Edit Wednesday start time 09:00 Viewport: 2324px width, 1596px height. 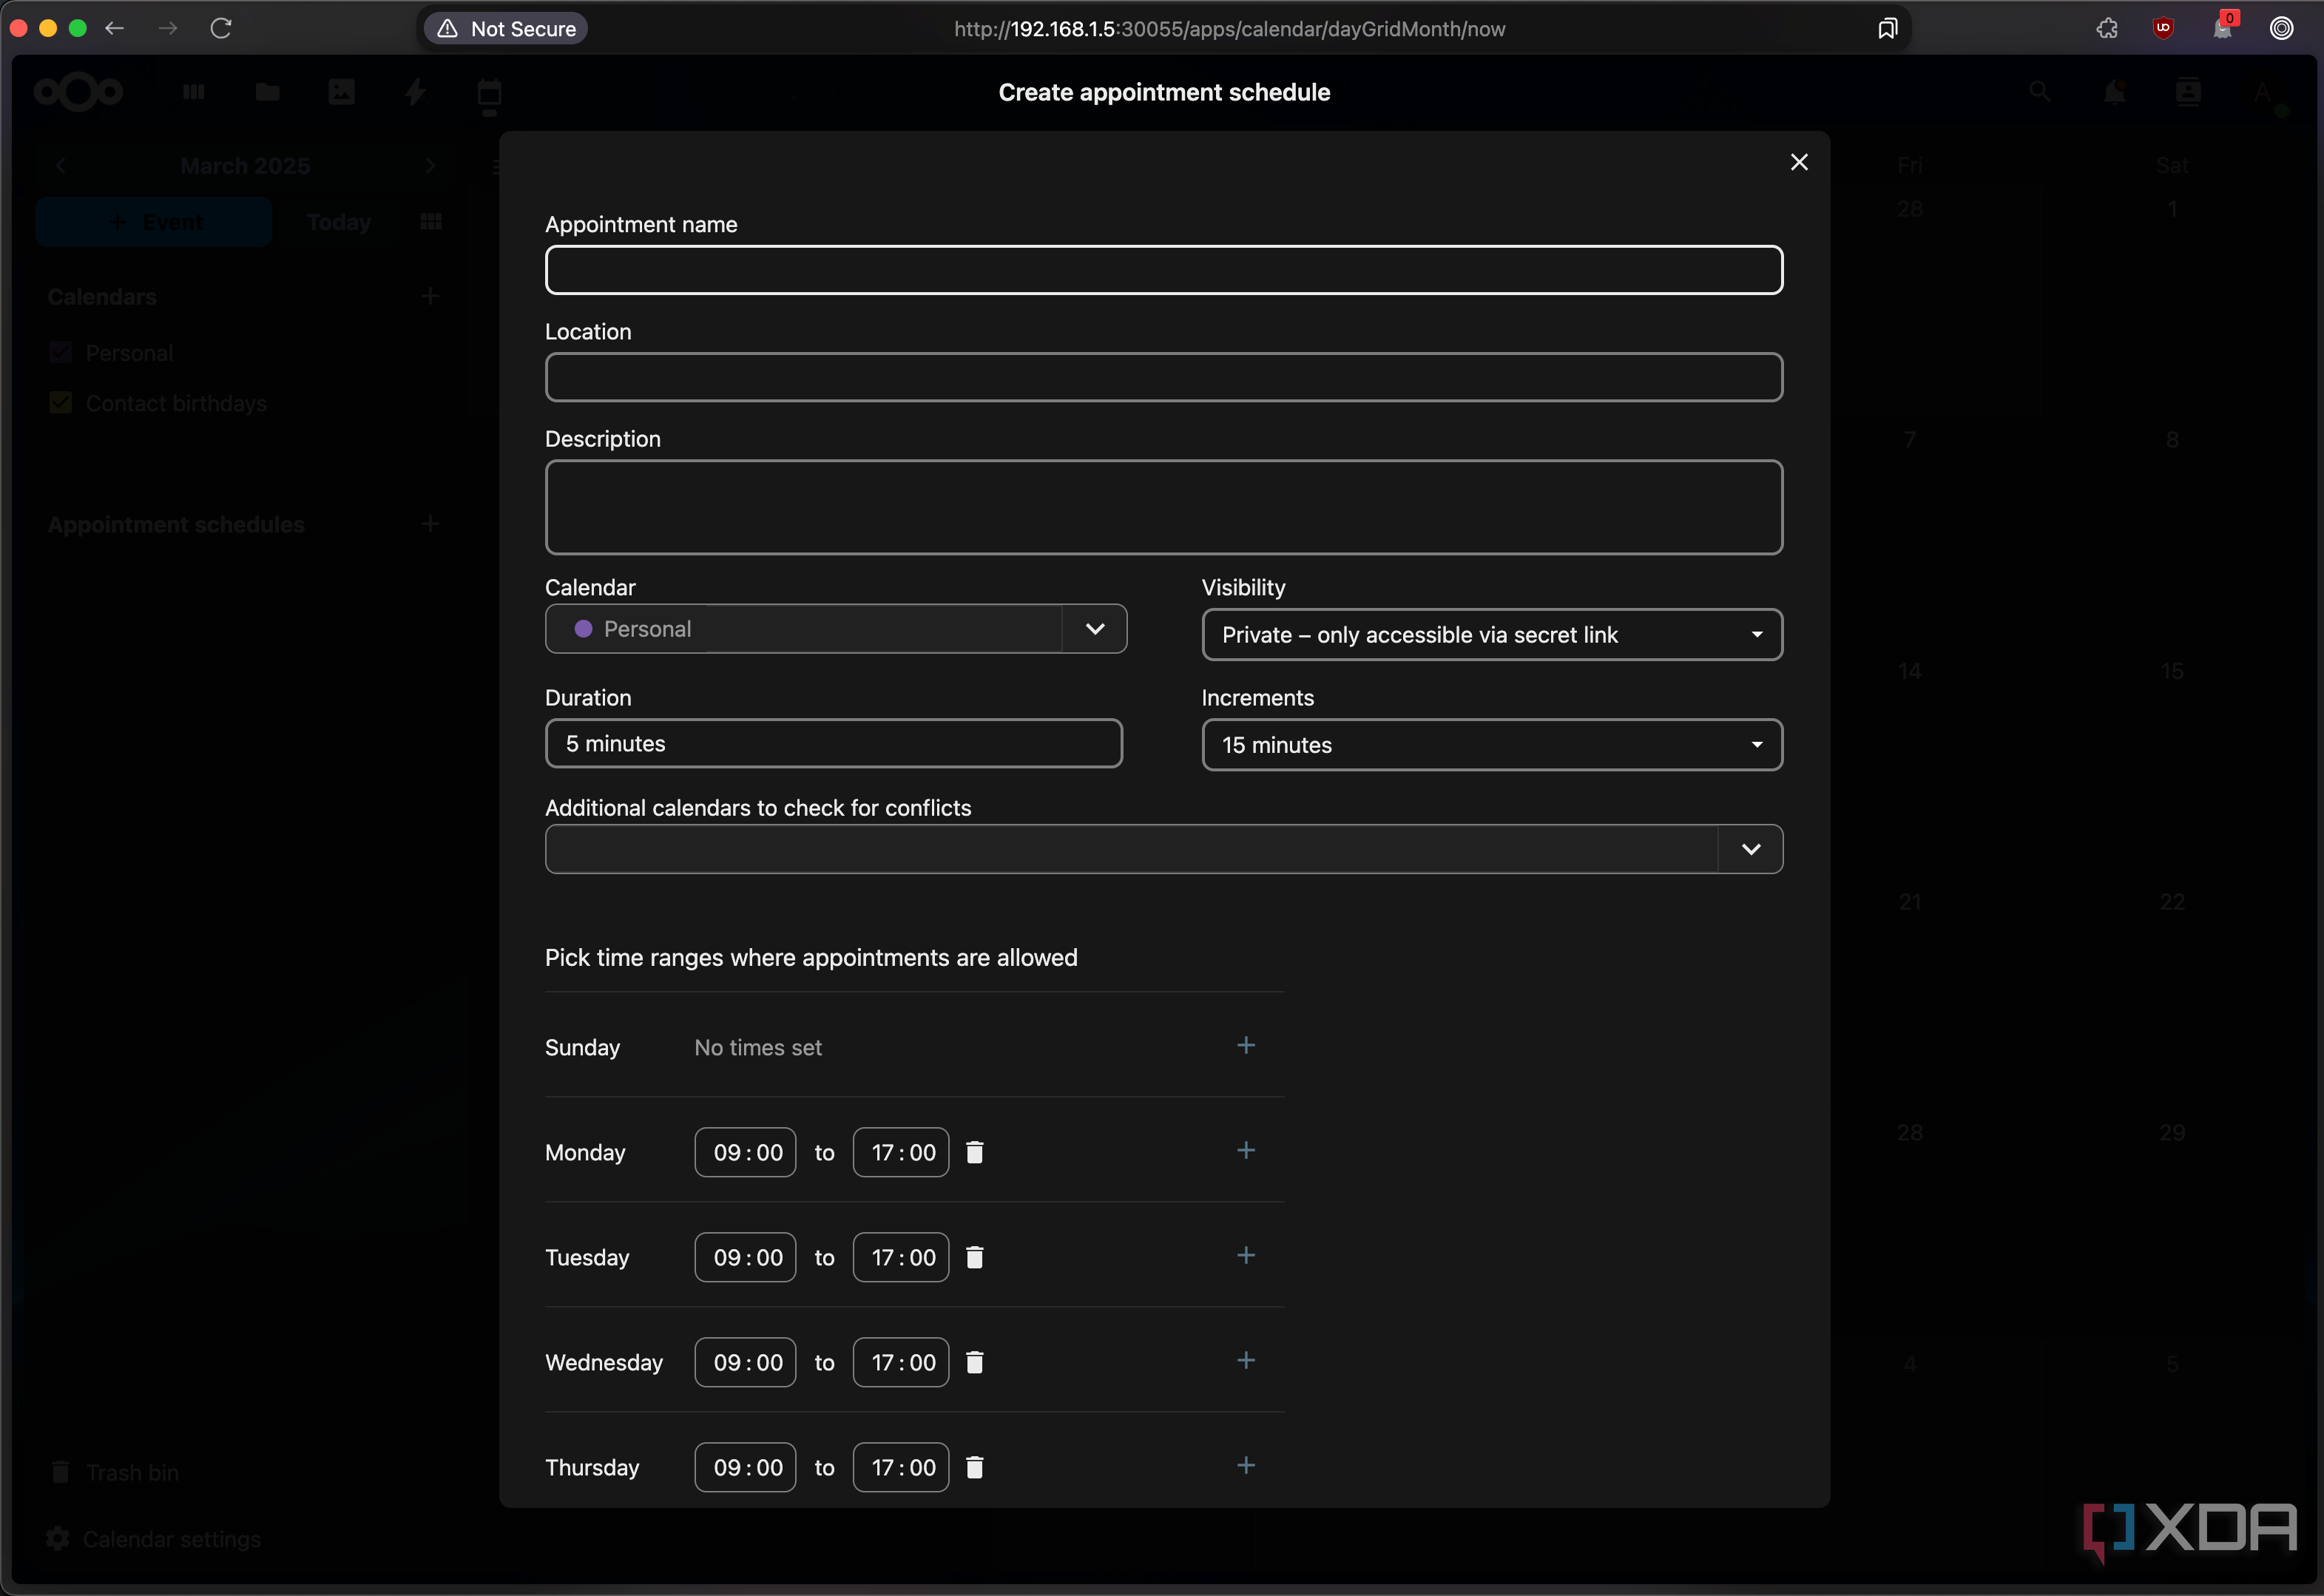(x=745, y=1363)
